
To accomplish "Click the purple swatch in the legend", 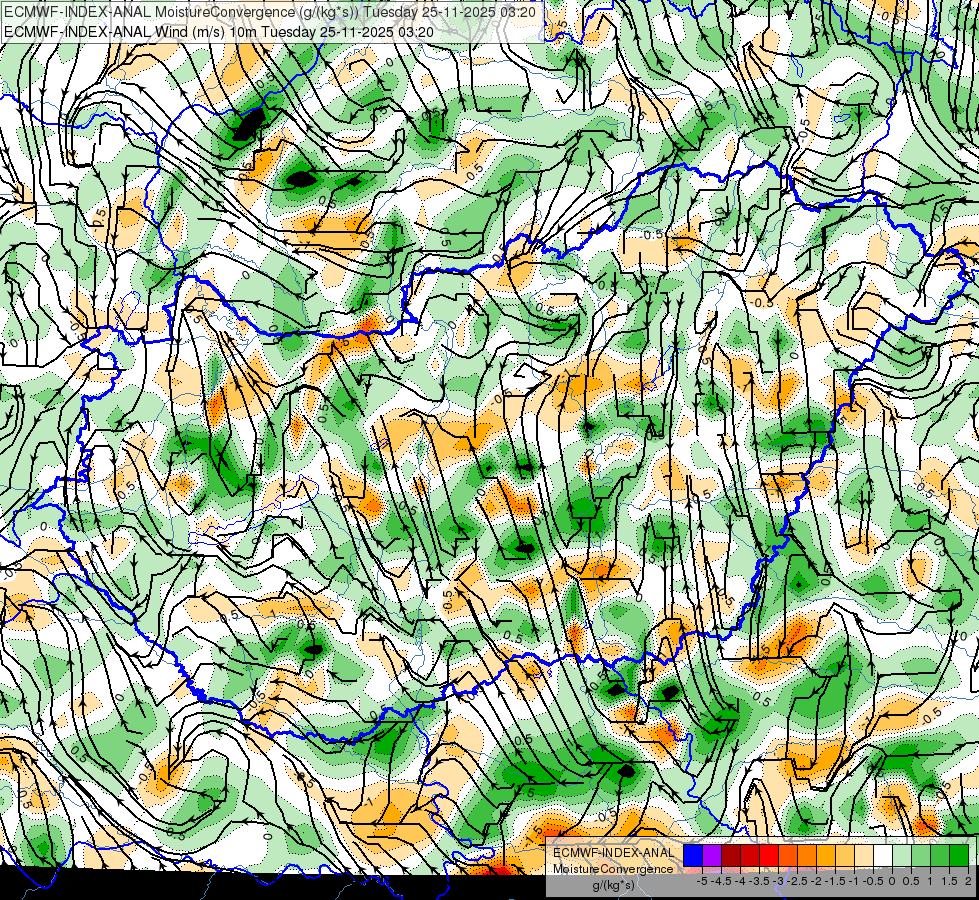I will (712, 856).
